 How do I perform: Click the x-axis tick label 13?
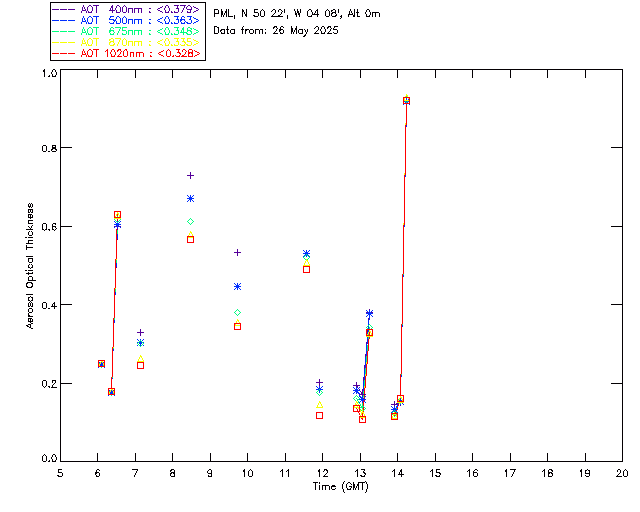tap(360, 473)
